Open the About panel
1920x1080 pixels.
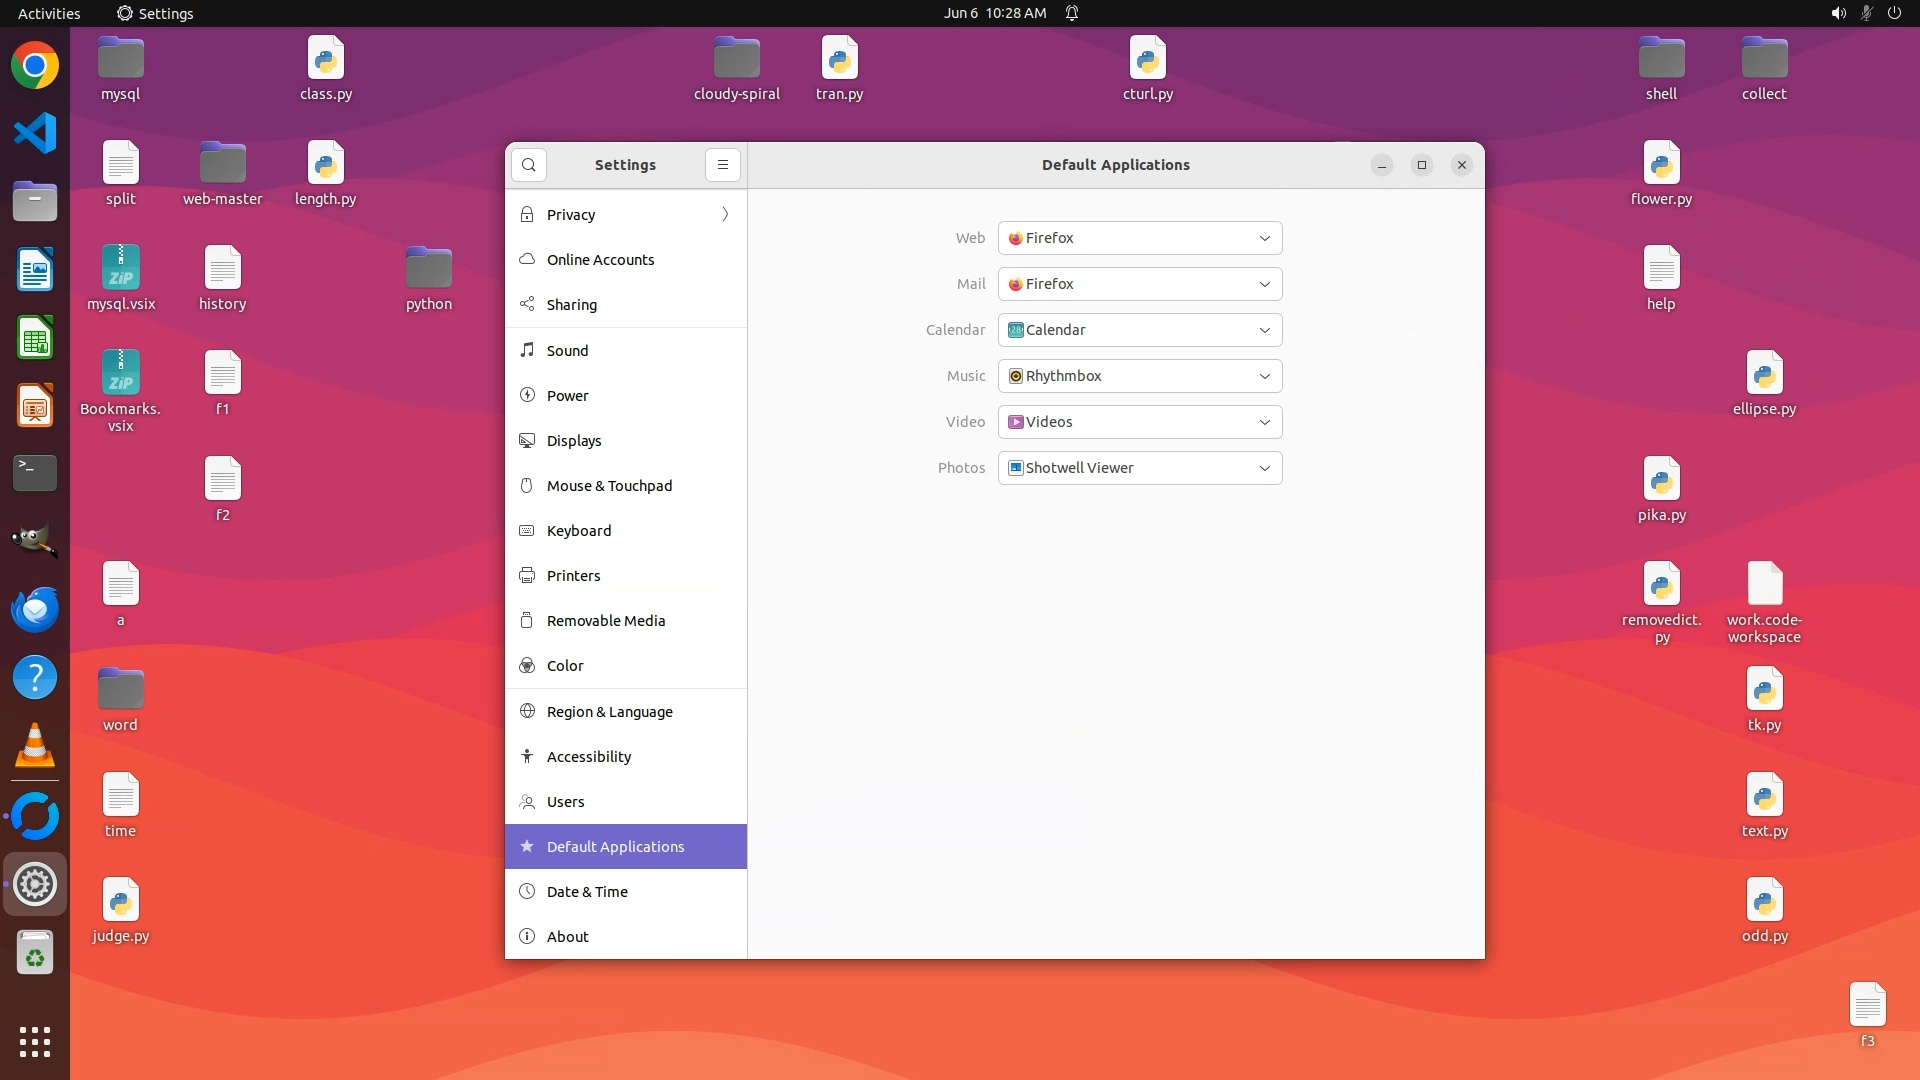coord(625,937)
